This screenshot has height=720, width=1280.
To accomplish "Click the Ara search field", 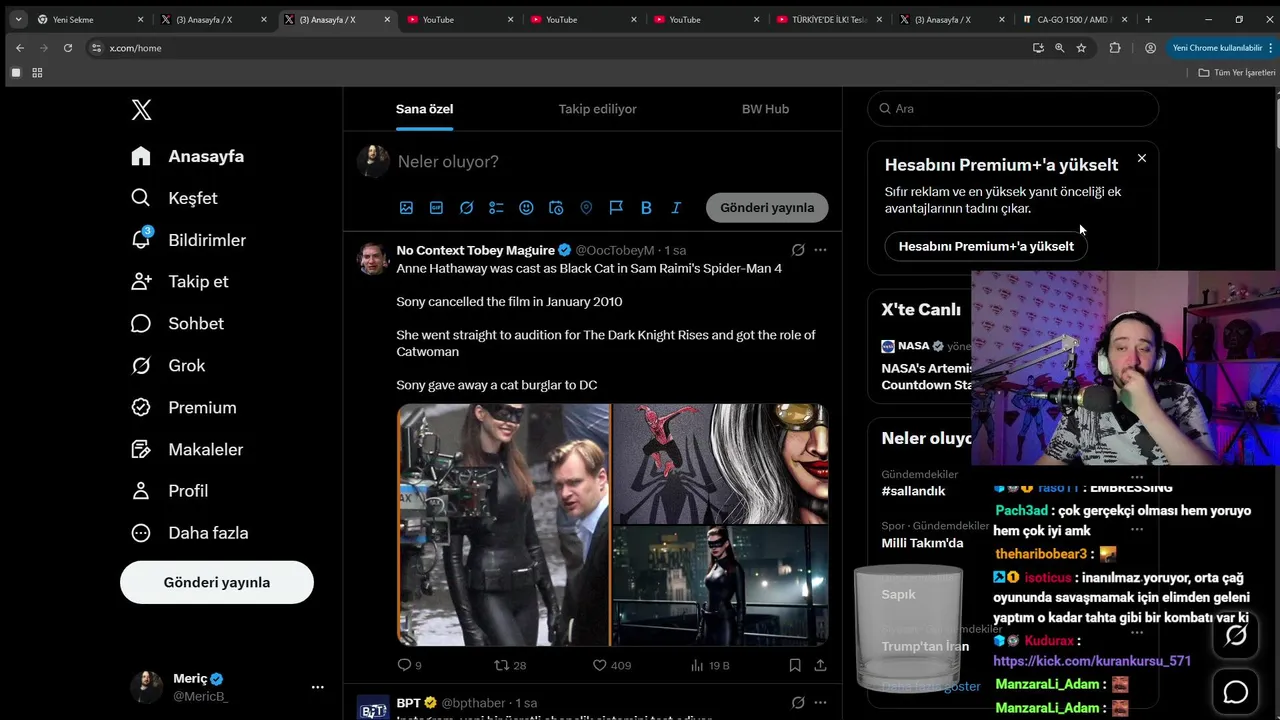I will [x=1013, y=109].
